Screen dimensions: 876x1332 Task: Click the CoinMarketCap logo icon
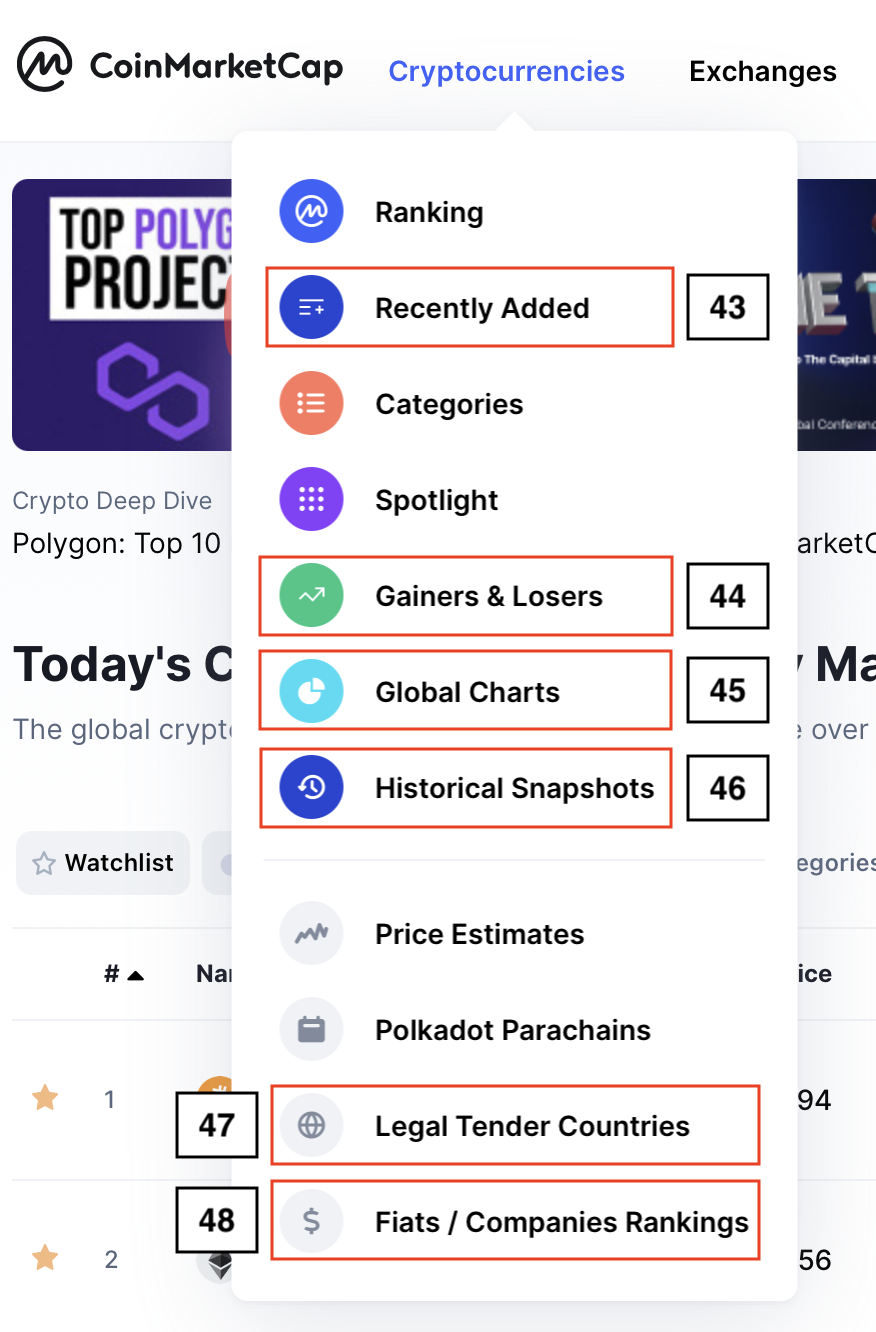coord(45,65)
